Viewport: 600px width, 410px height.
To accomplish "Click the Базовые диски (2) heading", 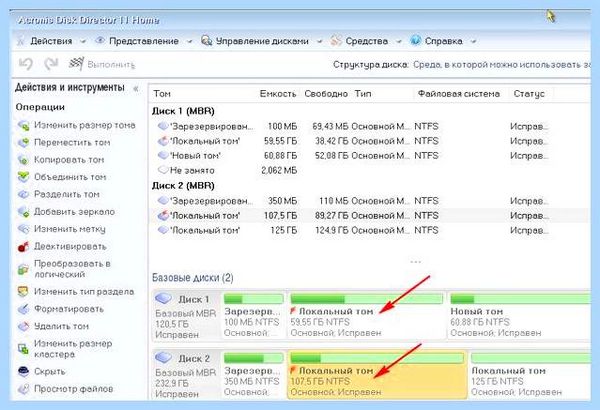I will click(192, 278).
